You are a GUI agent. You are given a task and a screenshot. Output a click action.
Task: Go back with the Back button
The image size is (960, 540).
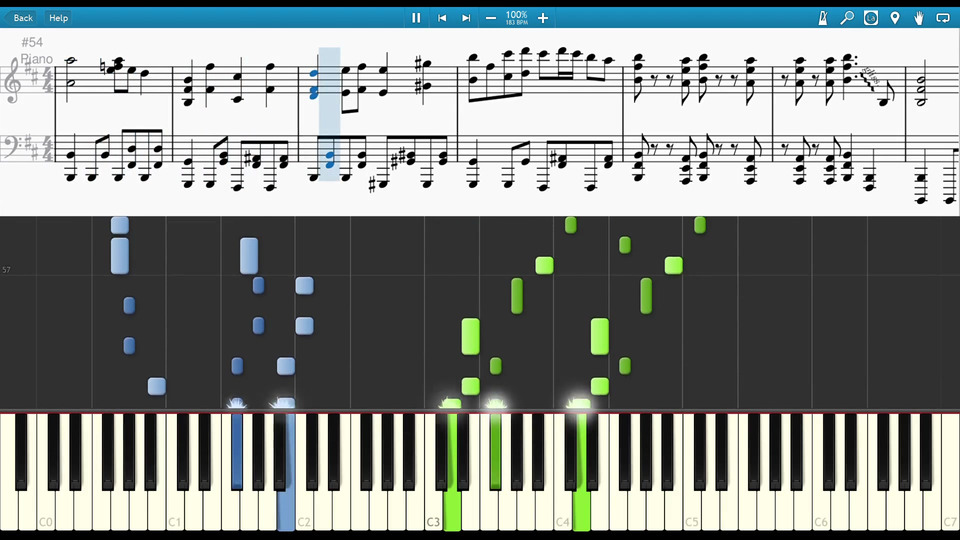point(22,18)
